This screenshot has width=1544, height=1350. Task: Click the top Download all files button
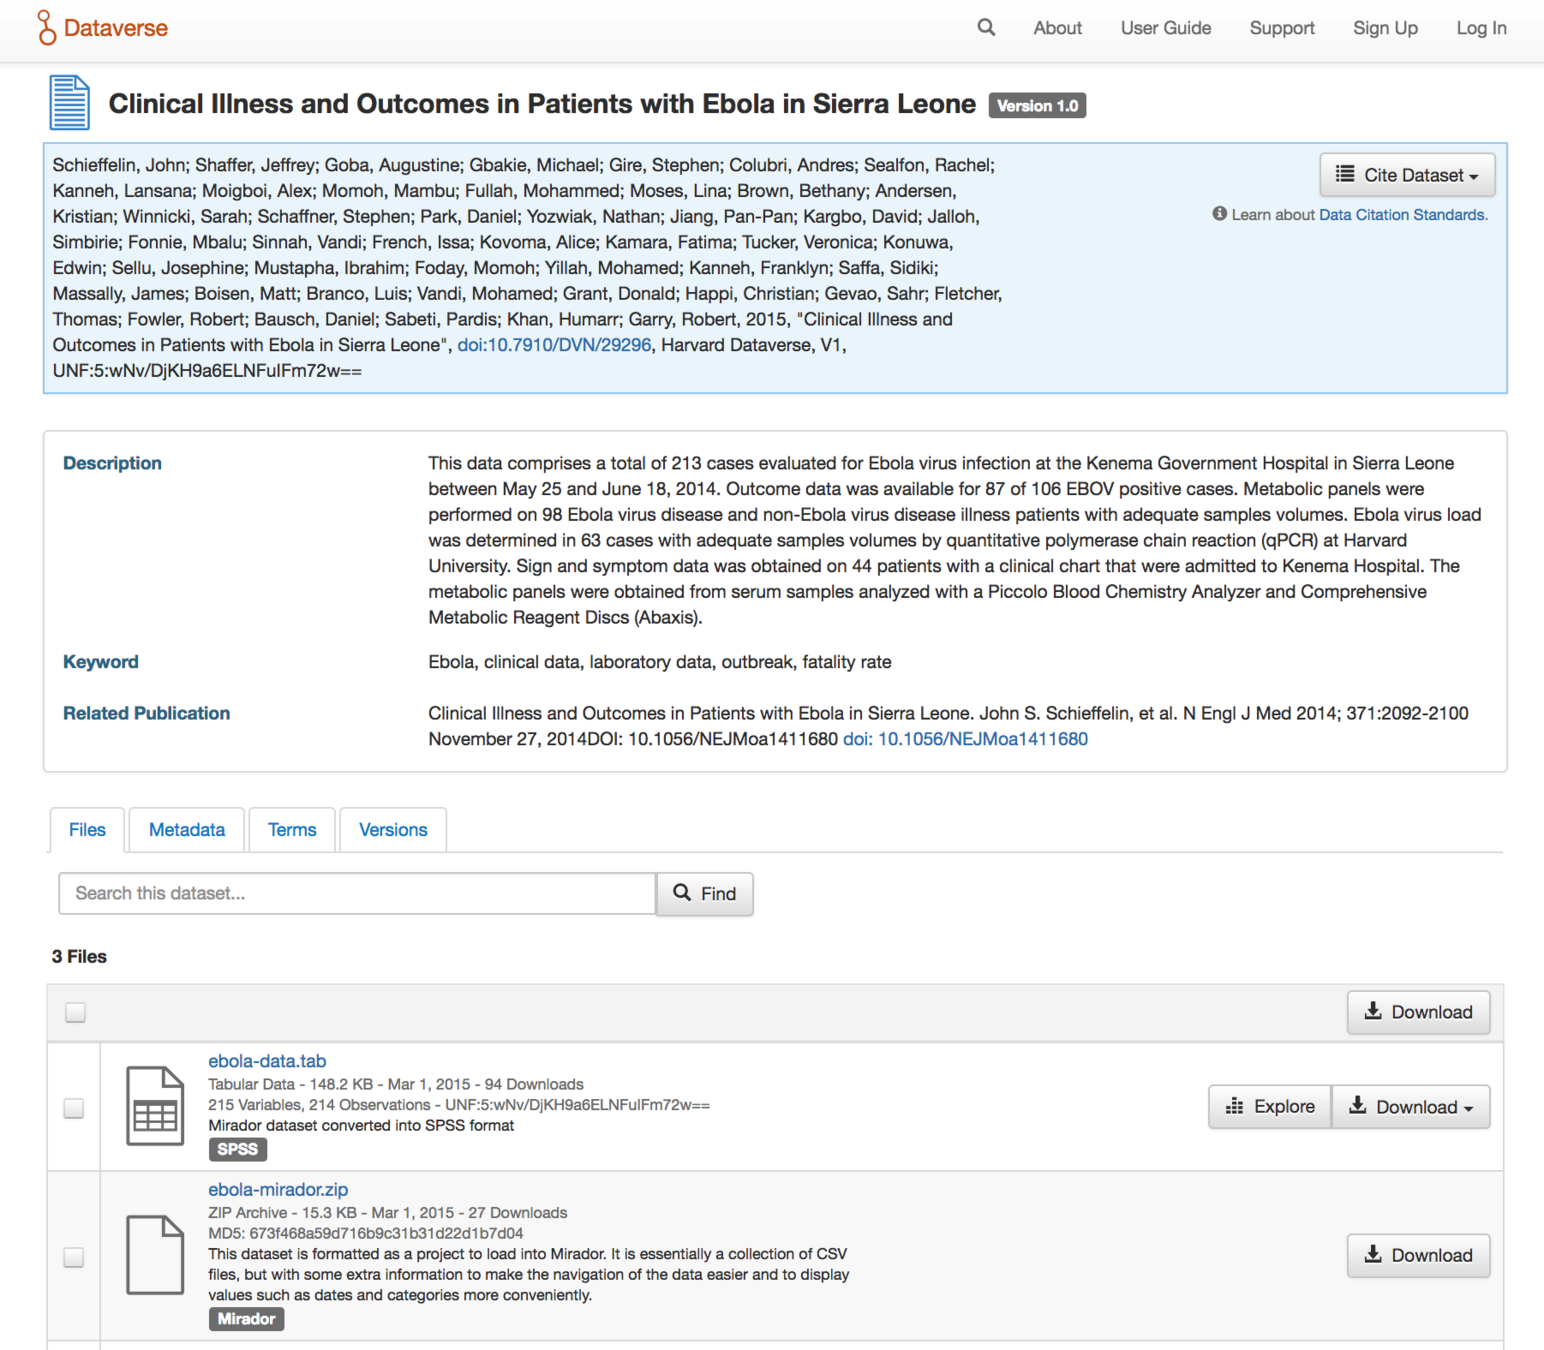point(1418,1012)
